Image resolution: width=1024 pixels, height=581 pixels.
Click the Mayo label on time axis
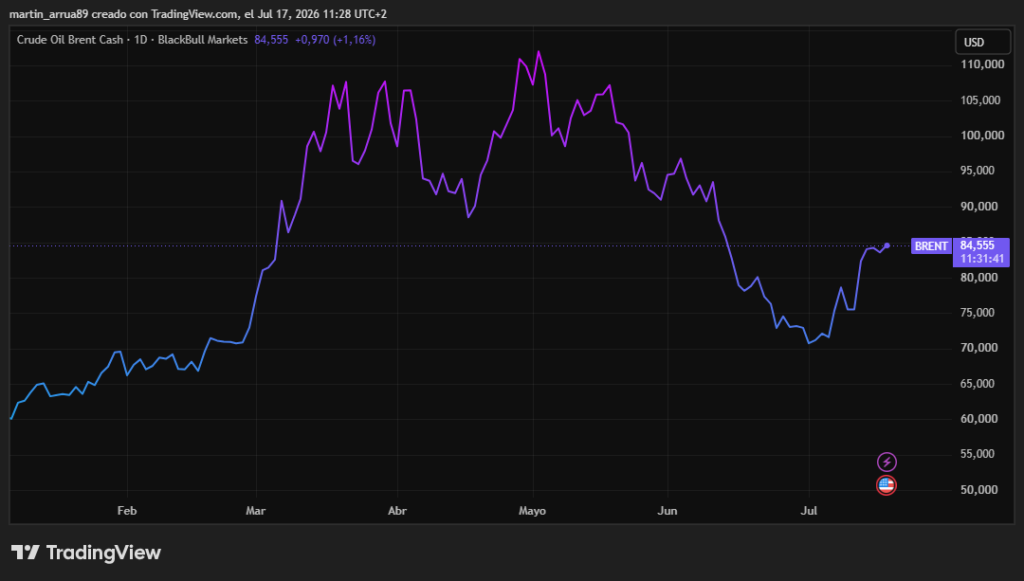[532, 510]
